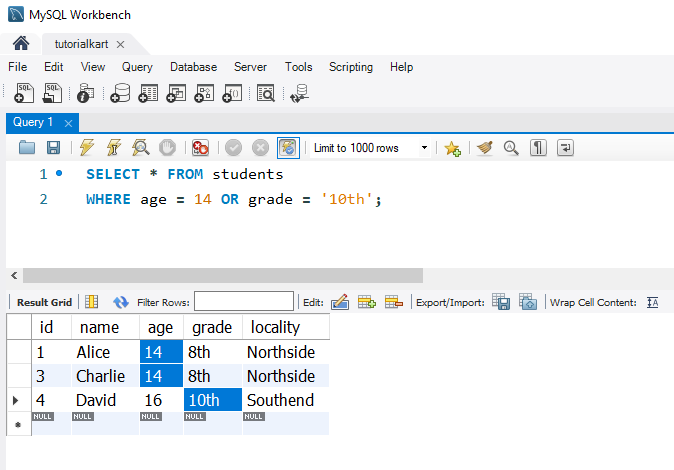The image size is (674, 470).
Task: Focus the Filter Rows input field
Action: (x=244, y=301)
